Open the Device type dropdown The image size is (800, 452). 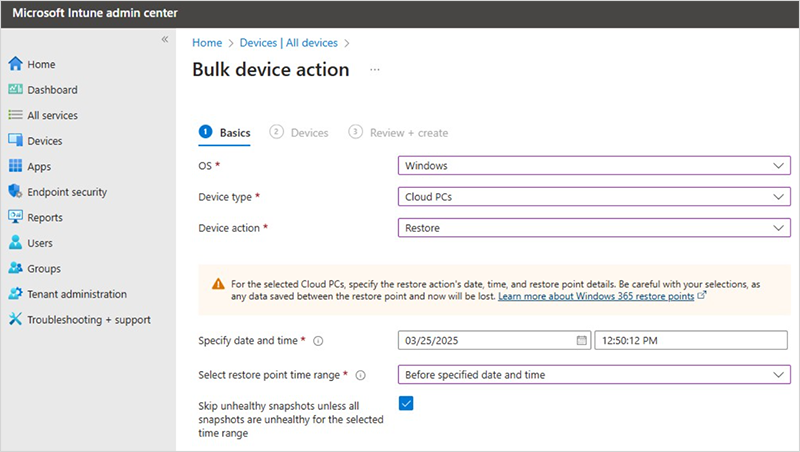(x=594, y=197)
